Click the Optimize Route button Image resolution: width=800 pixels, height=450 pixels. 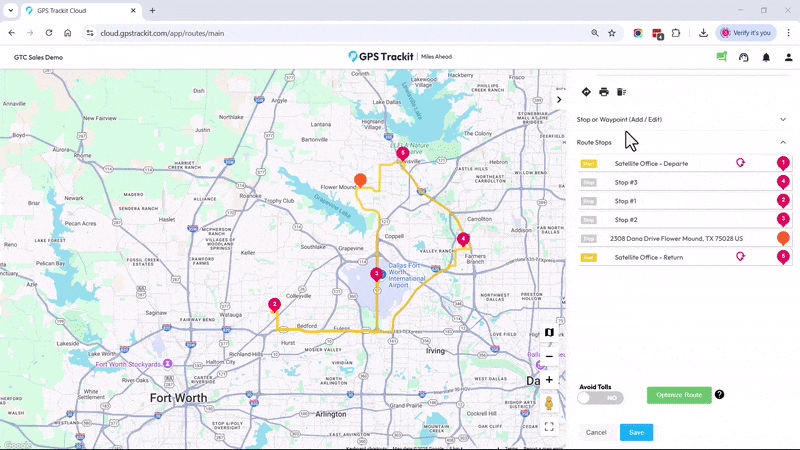(x=679, y=395)
